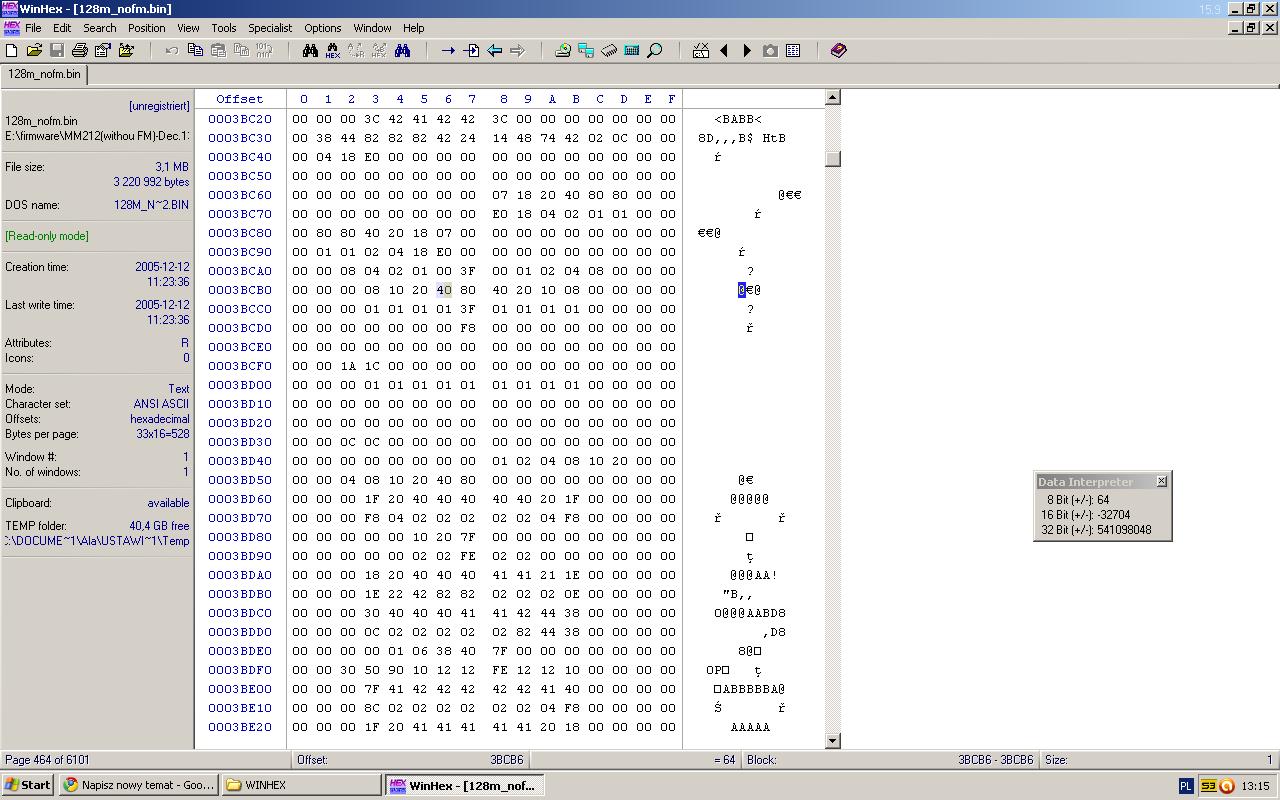Click the Find Text binoculars icon
Viewport: 1280px width, 800px height.
click(x=310, y=50)
